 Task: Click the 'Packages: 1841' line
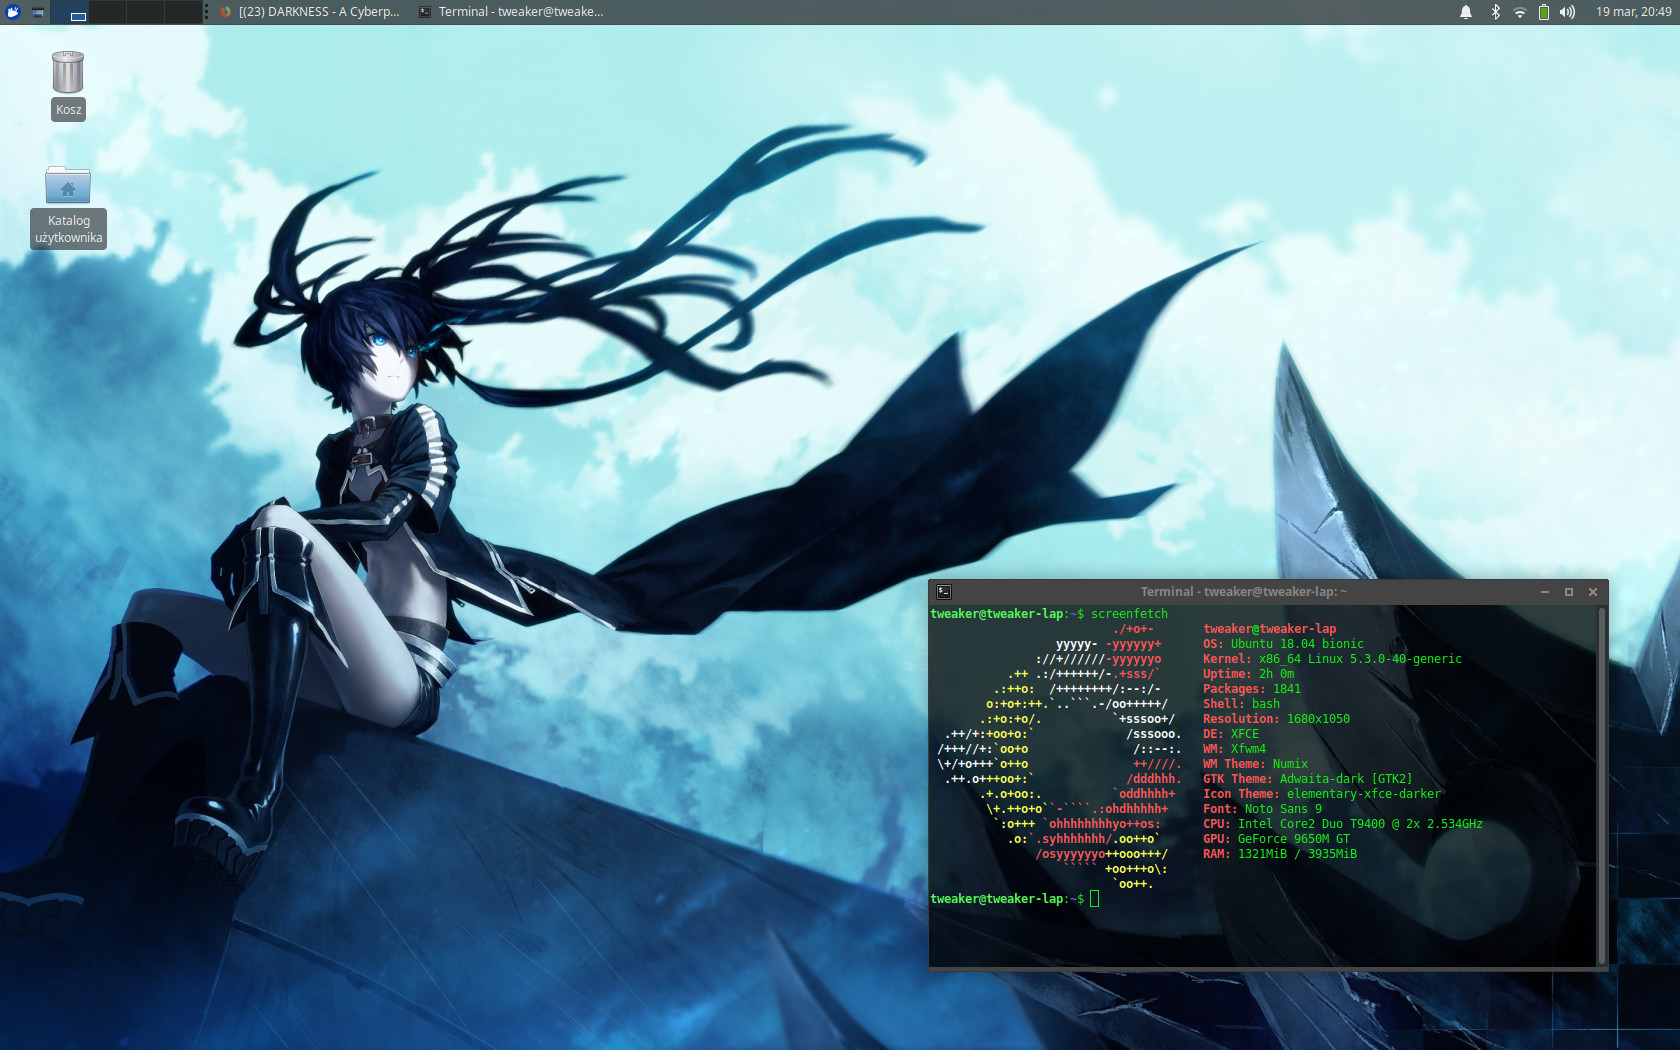point(1252,689)
